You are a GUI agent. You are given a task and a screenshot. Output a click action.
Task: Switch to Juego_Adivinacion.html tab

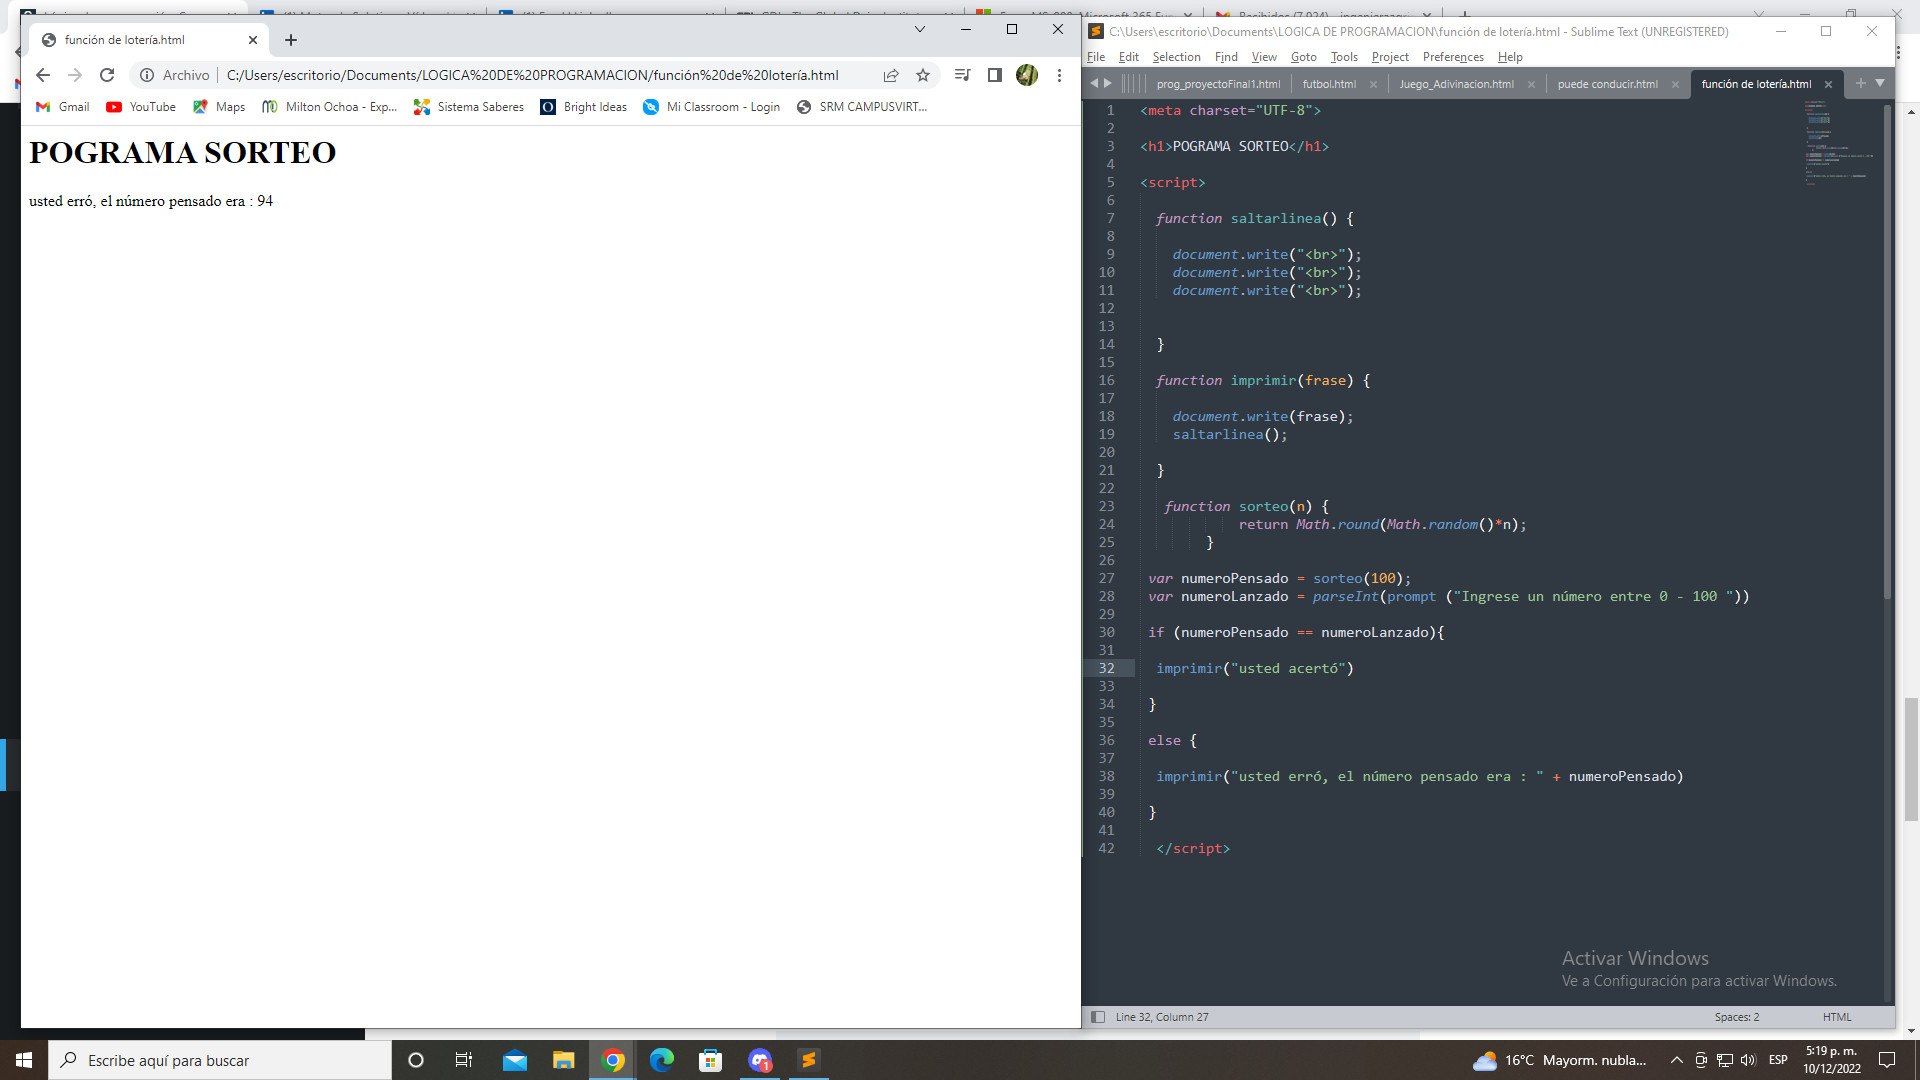click(1456, 84)
